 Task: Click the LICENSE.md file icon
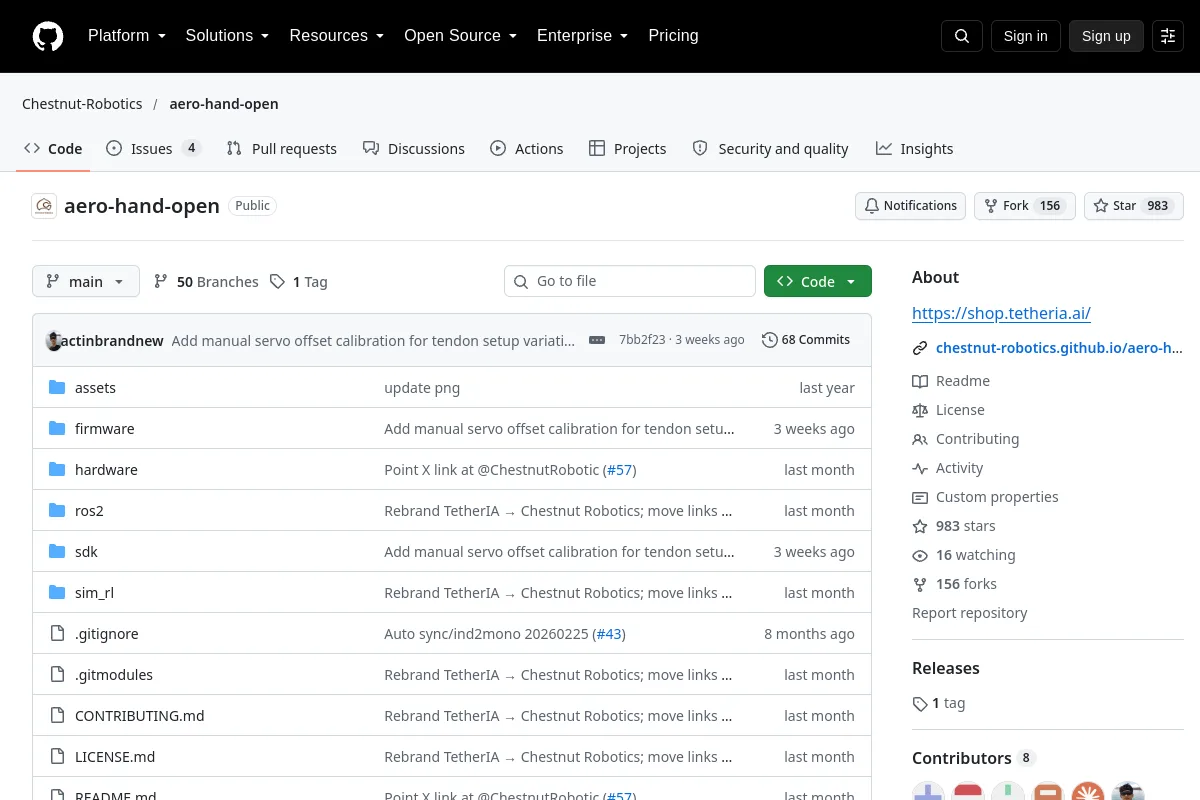(x=57, y=757)
